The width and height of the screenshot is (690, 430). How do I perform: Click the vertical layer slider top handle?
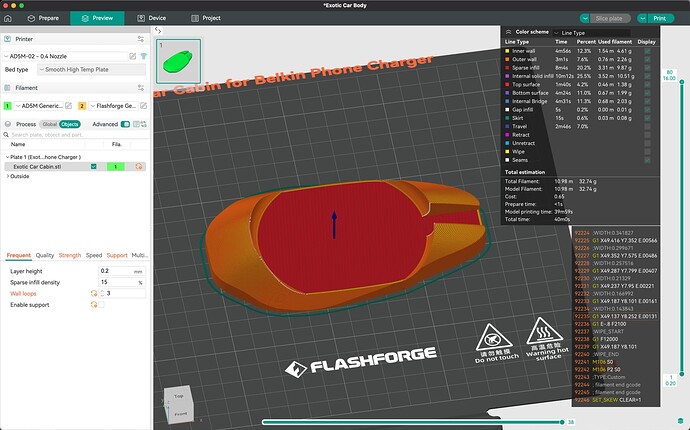click(x=682, y=82)
